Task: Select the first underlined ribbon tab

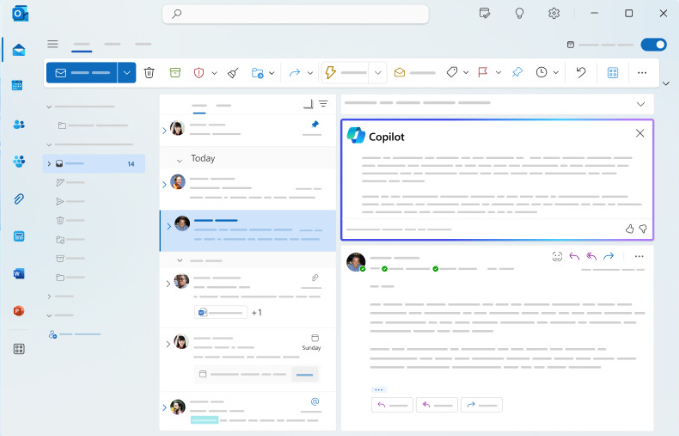Action: pyautogui.click(x=82, y=45)
